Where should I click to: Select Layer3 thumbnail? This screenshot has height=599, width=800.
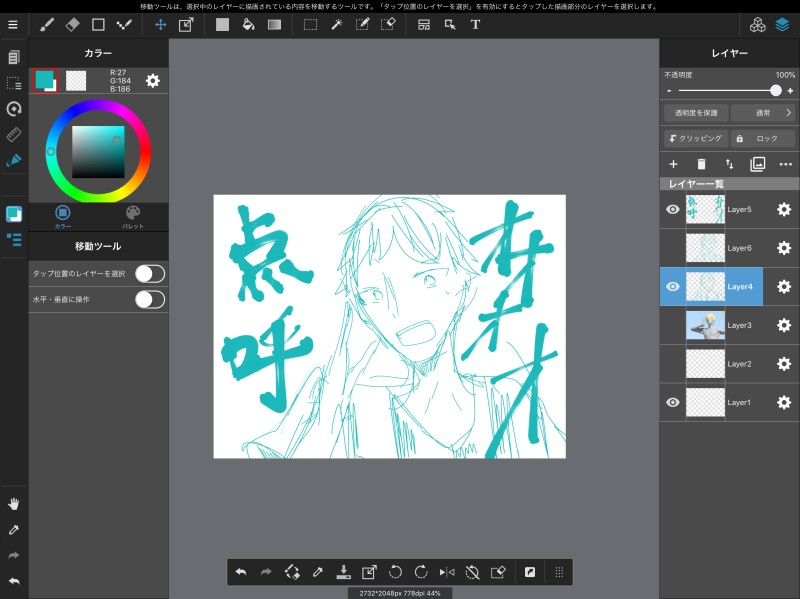coord(705,326)
